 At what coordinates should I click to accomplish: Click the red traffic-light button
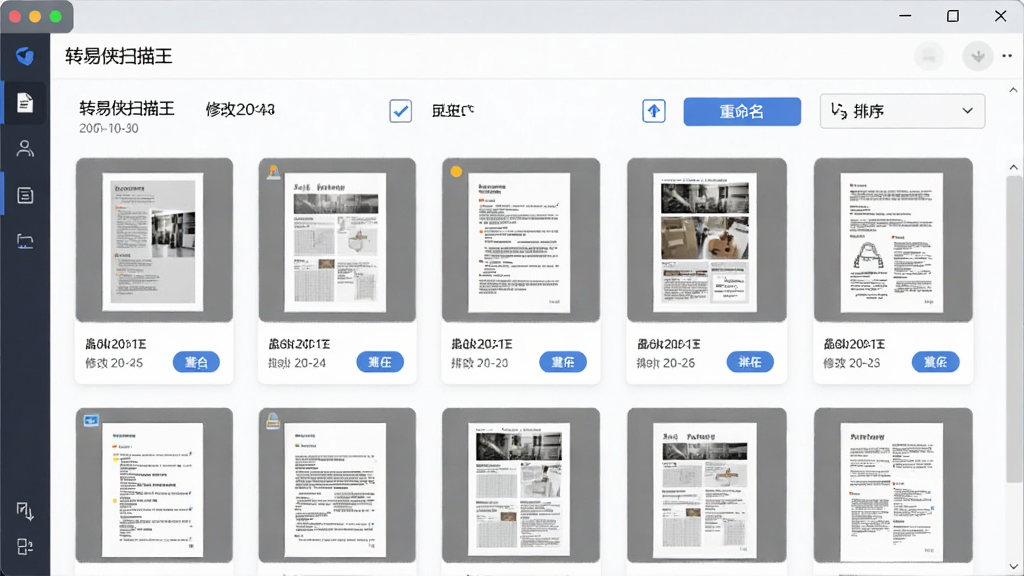click(x=14, y=16)
